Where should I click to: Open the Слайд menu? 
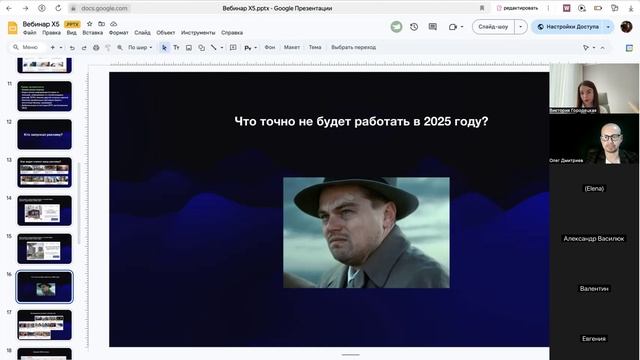pos(142,33)
